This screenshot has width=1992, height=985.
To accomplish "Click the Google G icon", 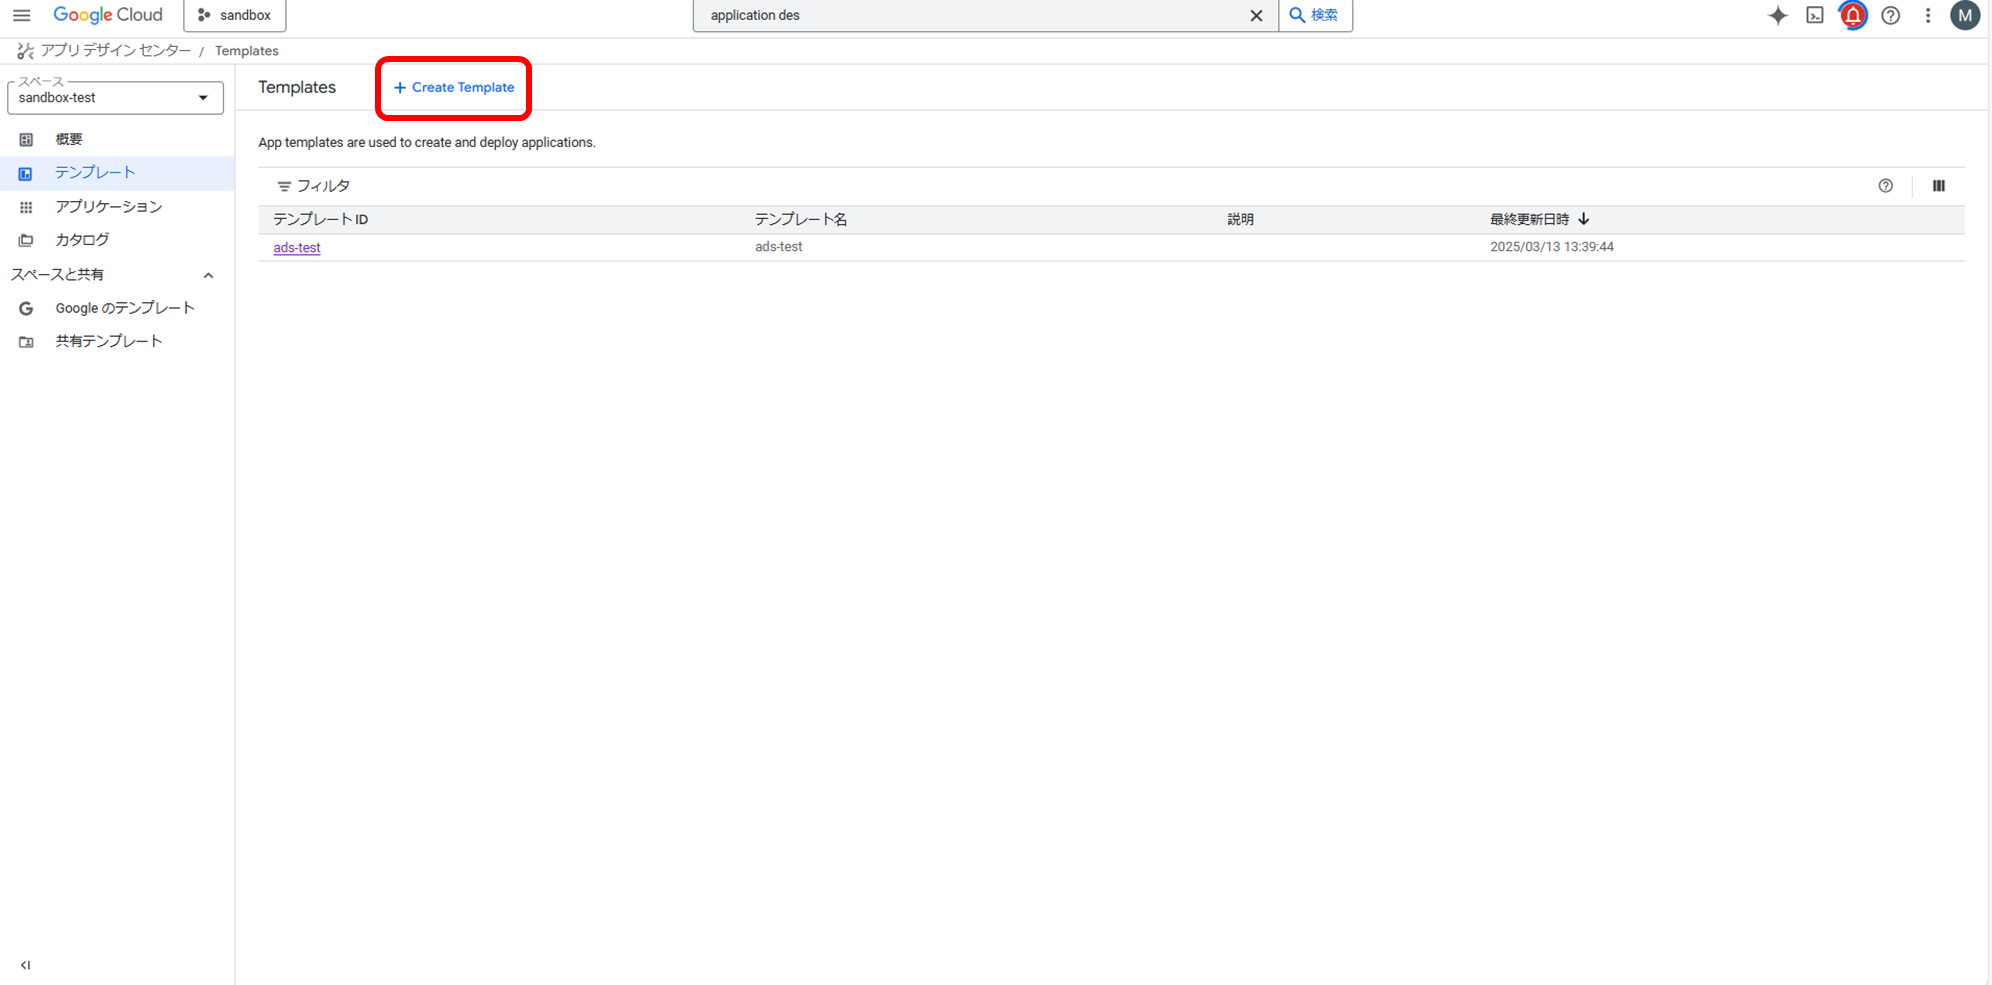I will 26,308.
